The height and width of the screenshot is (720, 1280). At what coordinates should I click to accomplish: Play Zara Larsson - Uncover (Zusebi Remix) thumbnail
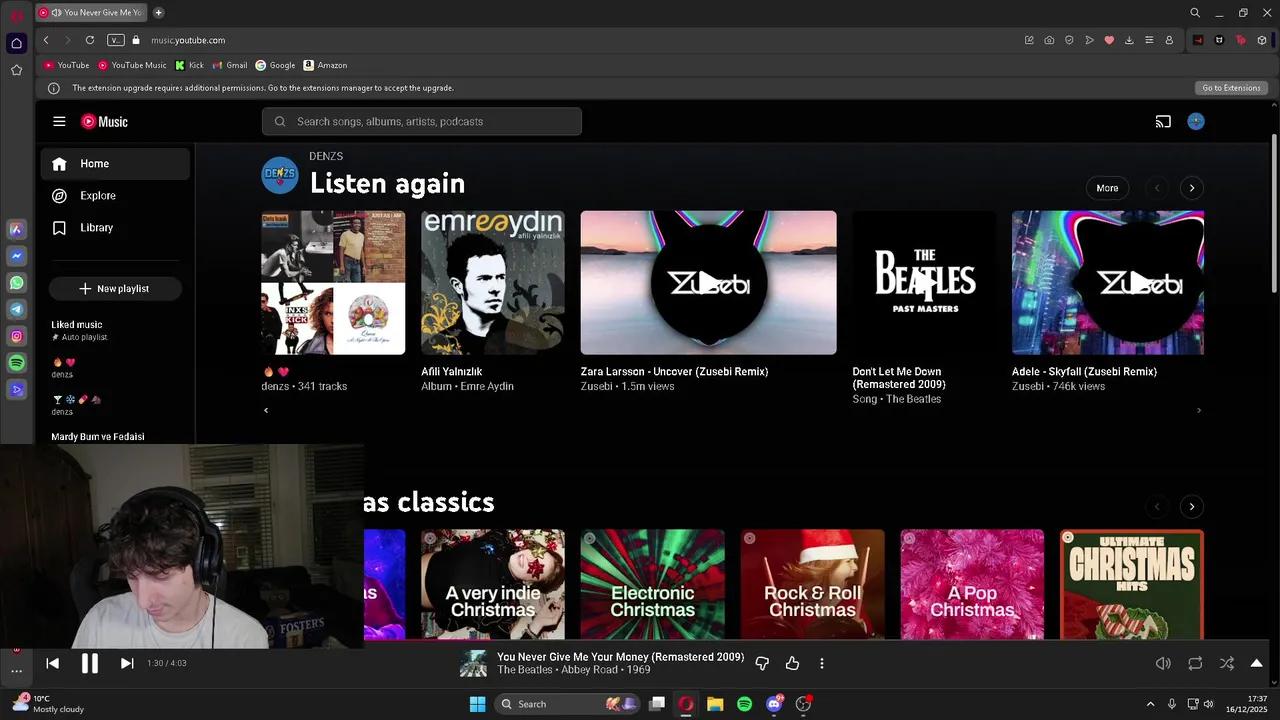click(x=708, y=282)
